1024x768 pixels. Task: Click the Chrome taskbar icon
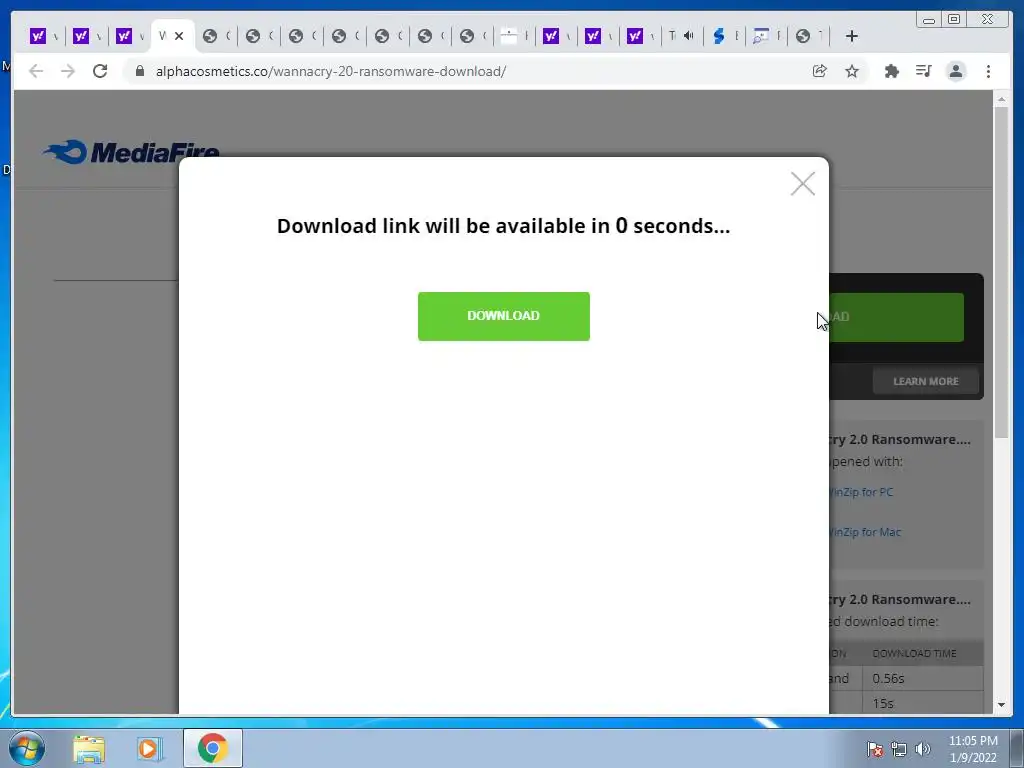[x=212, y=748]
